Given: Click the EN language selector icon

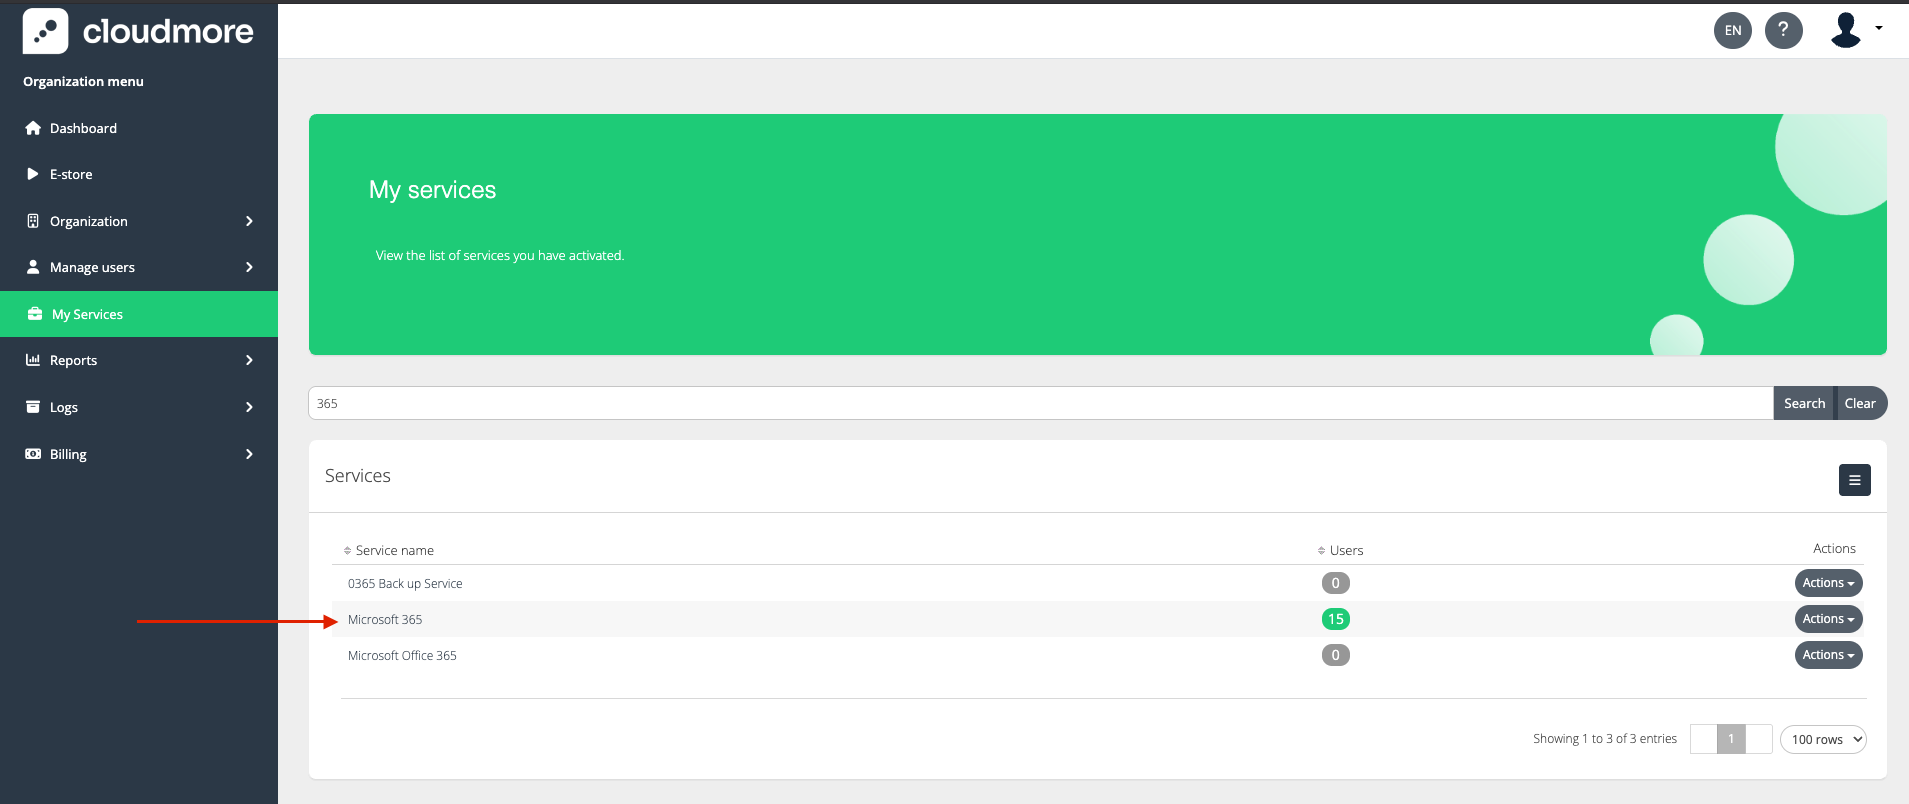Looking at the screenshot, I should pos(1733,30).
